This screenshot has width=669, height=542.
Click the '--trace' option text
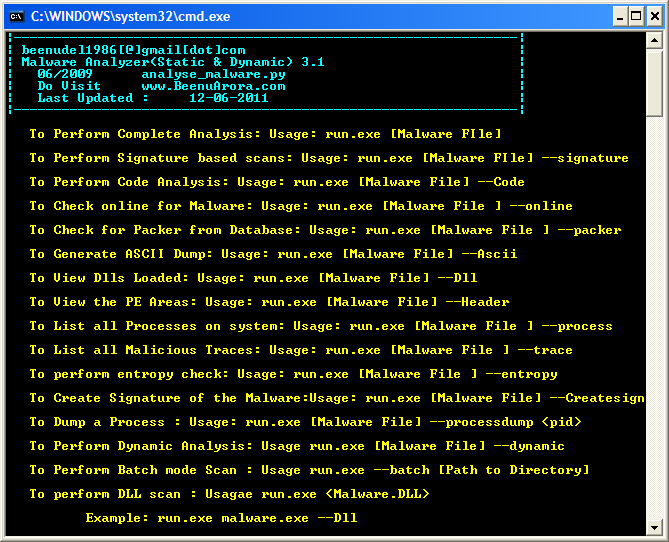(x=545, y=350)
